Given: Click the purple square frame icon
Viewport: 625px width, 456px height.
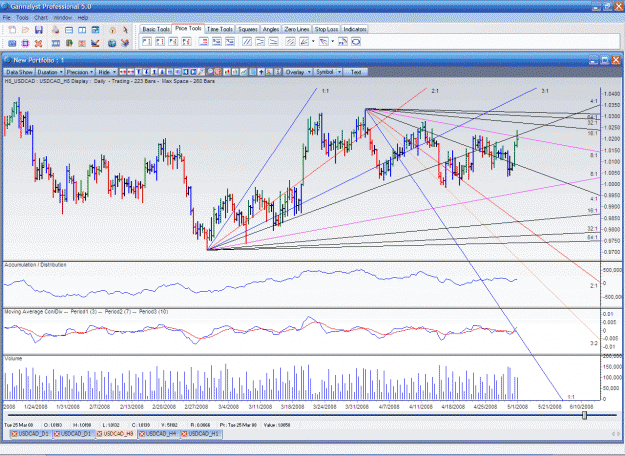Looking at the screenshot, I should [x=26, y=43].
